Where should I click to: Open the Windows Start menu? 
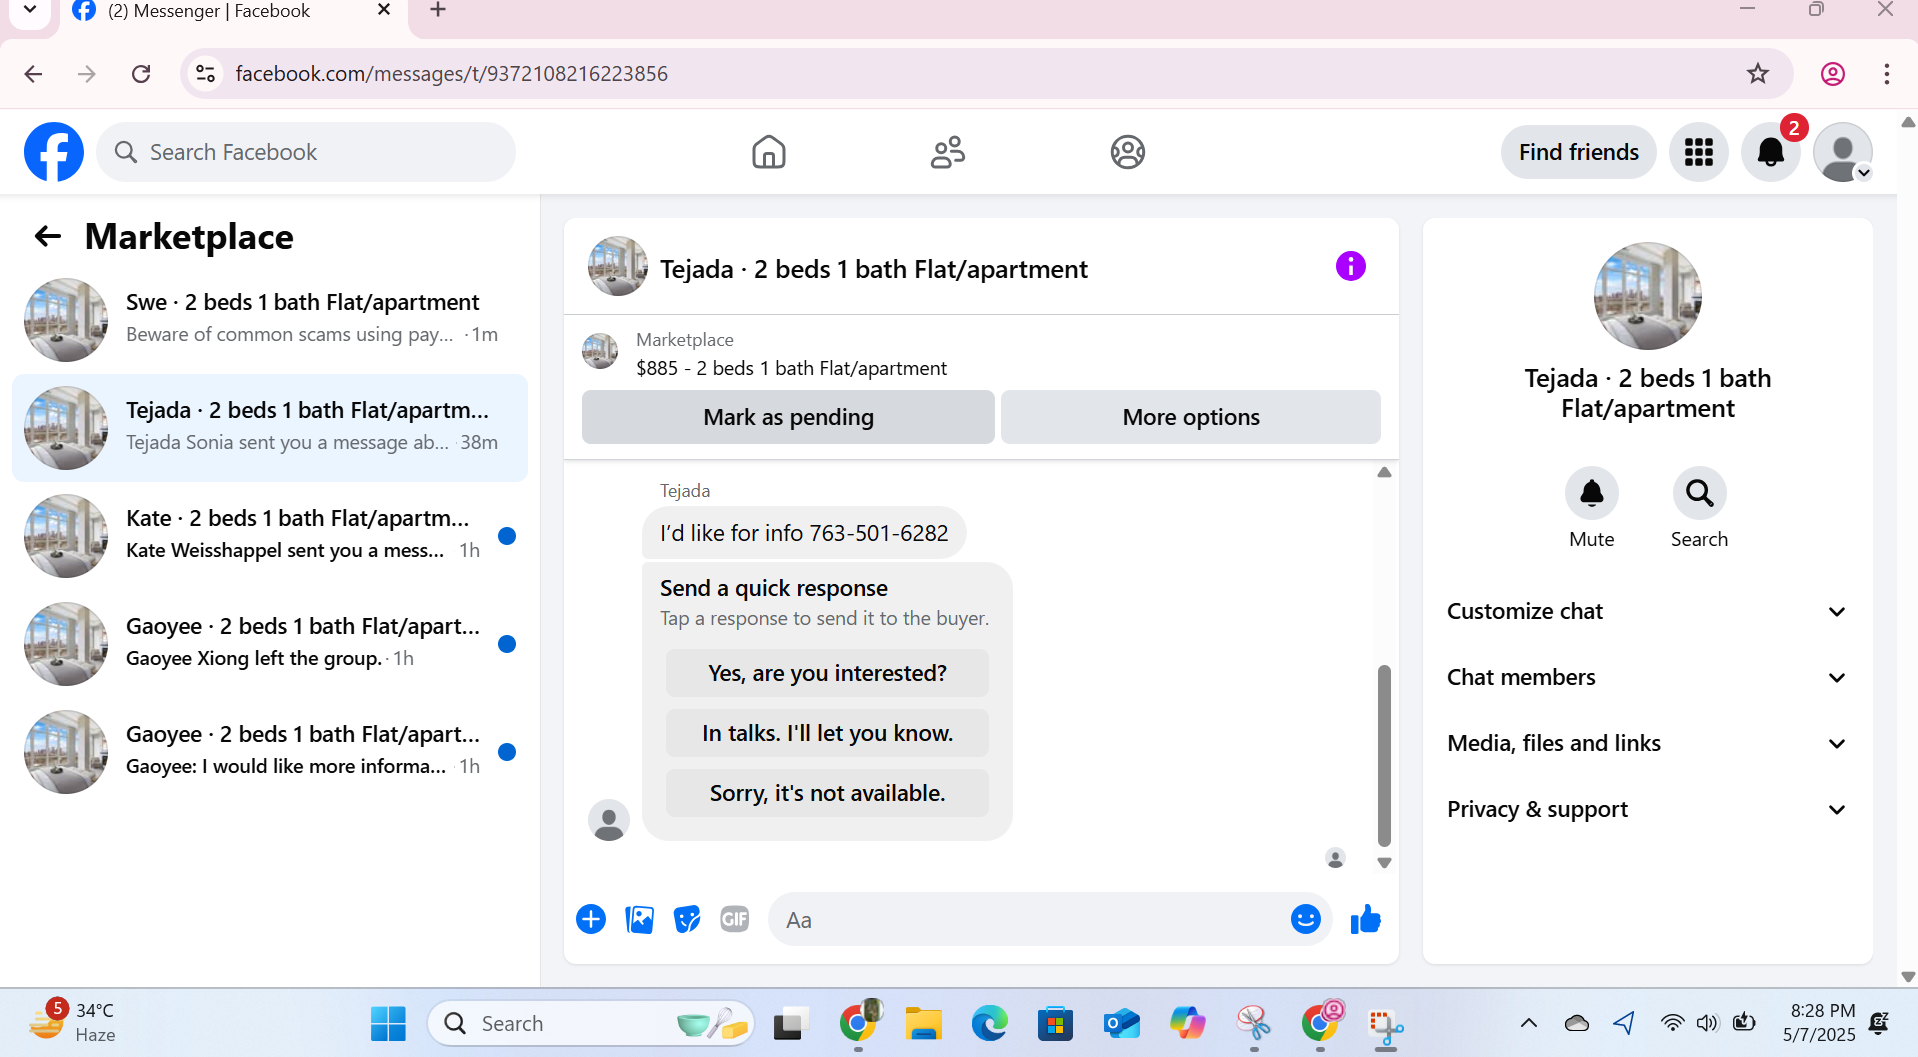pyautogui.click(x=387, y=1023)
